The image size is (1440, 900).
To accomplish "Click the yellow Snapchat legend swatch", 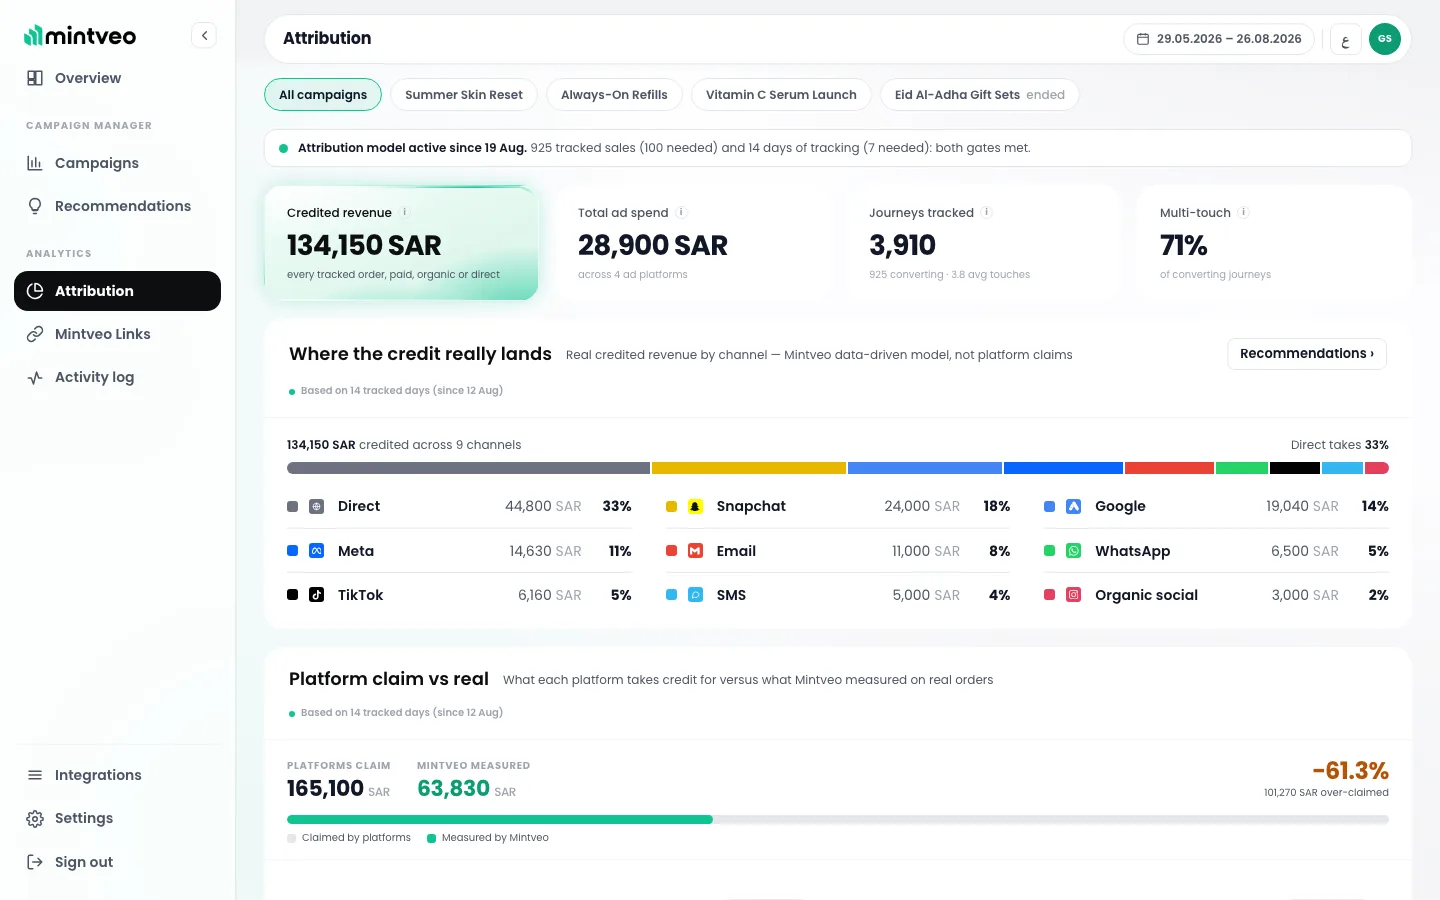I will (x=671, y=506).
